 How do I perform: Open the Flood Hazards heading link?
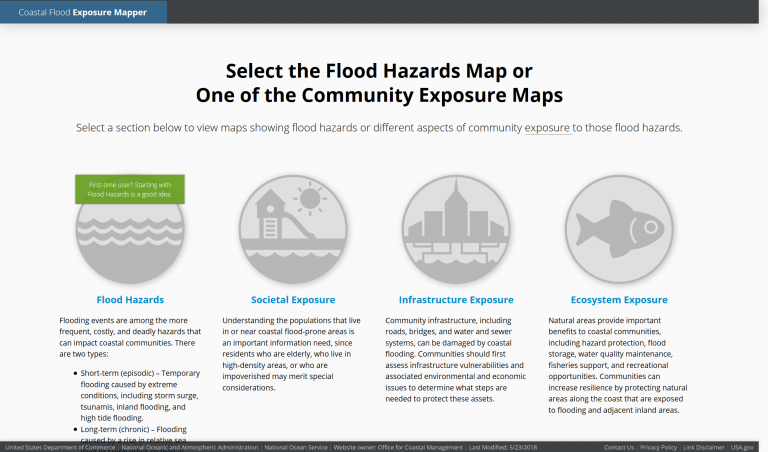[130, 299]
